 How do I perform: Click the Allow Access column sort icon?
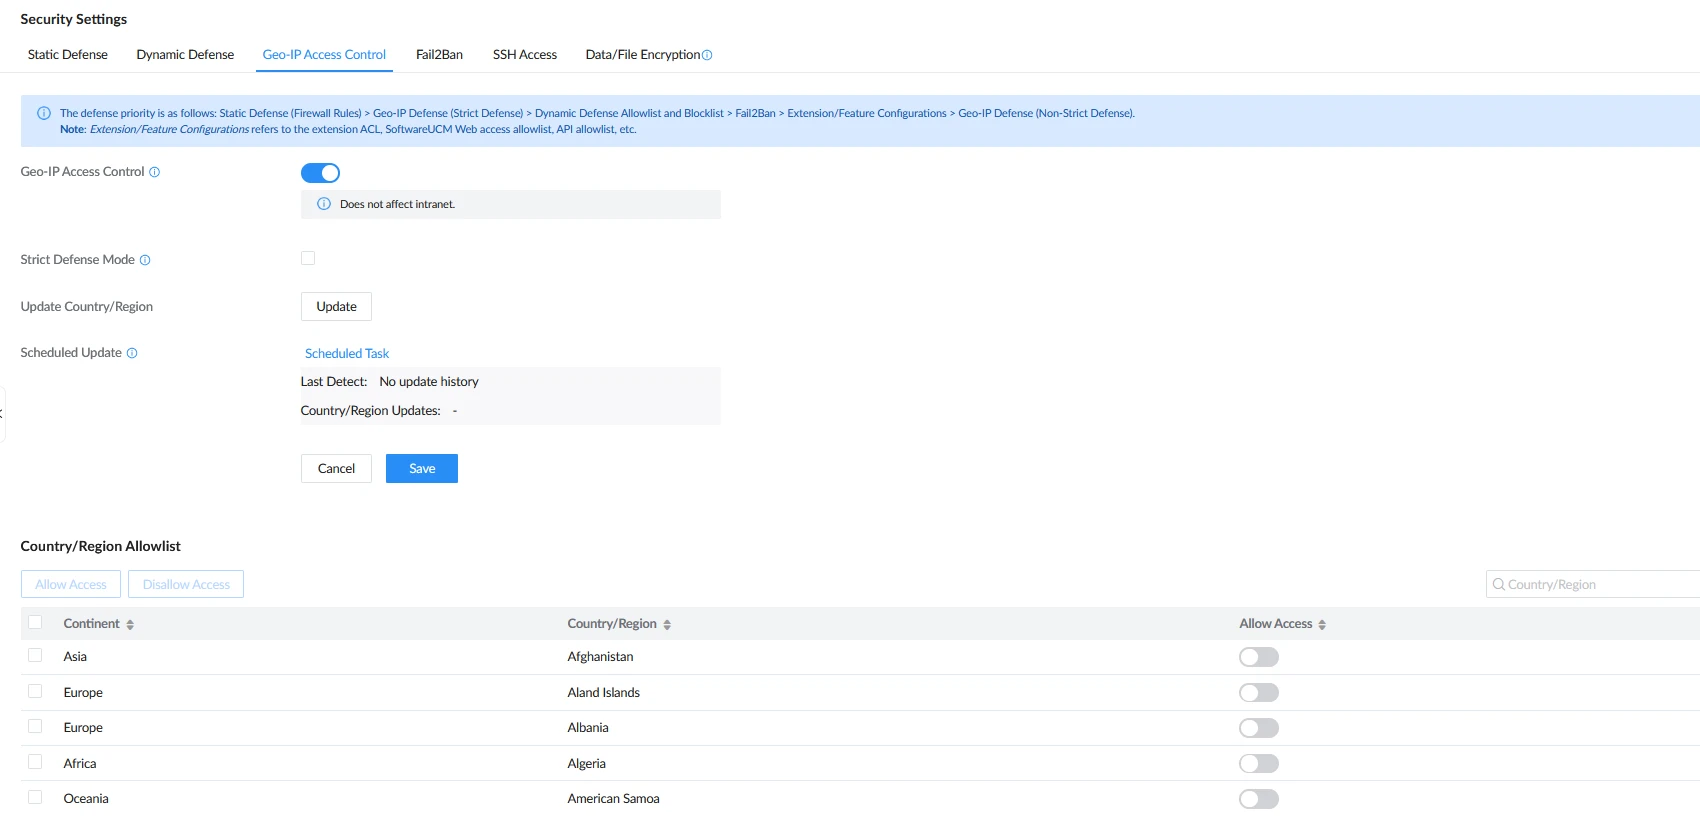tap(1322, 624)
